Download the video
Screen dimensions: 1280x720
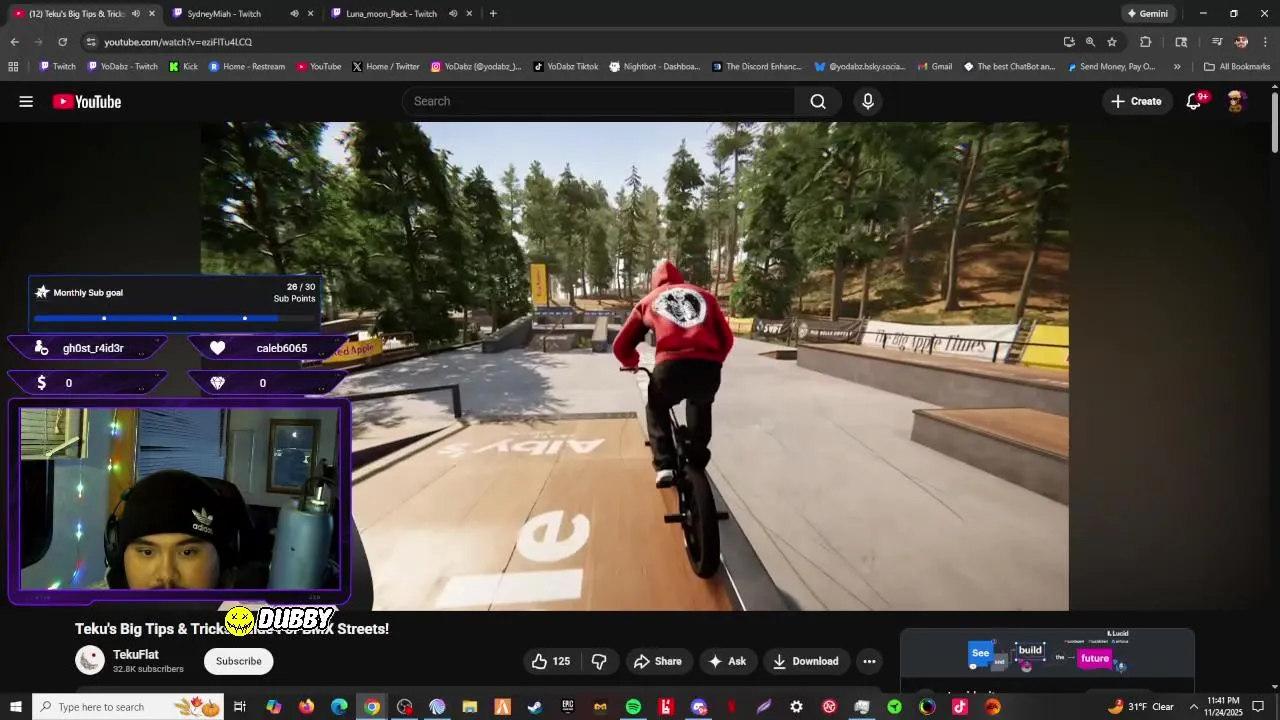(x=806, y=661)
